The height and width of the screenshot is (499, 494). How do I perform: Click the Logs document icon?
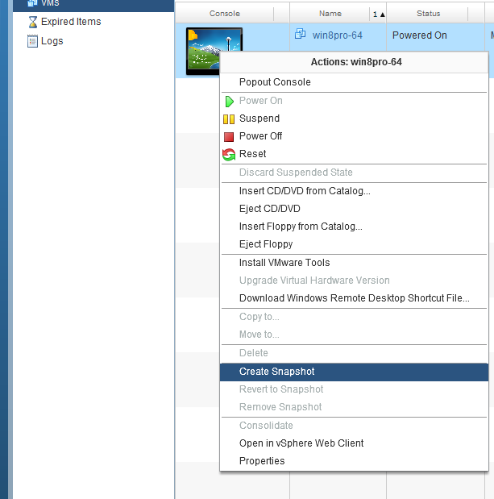[32, 41]
